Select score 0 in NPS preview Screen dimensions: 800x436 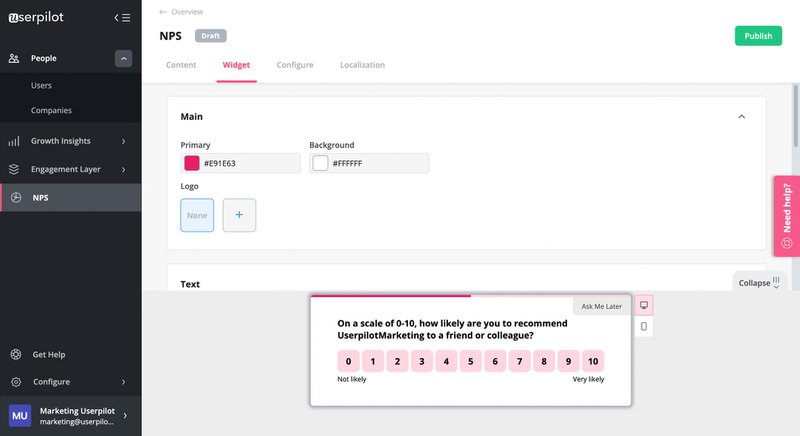click(348, 361)
